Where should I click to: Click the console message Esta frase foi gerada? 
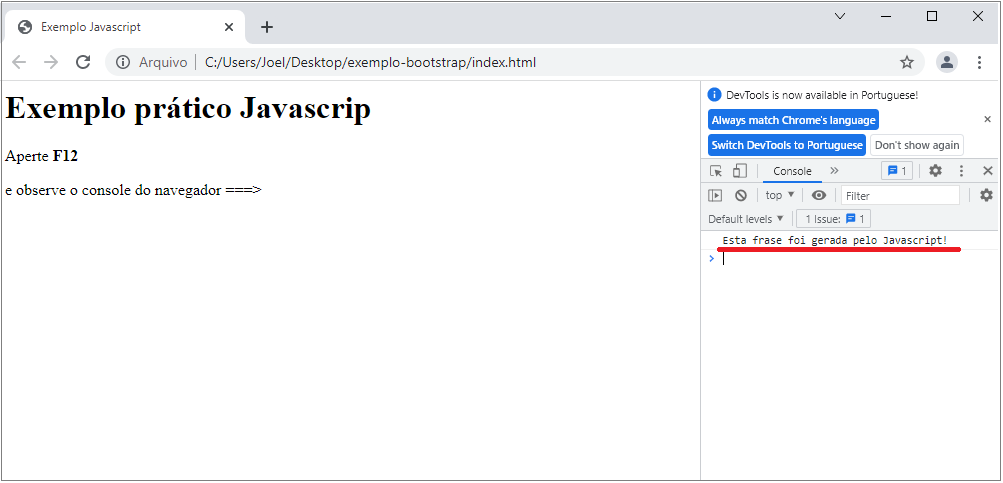834,240
